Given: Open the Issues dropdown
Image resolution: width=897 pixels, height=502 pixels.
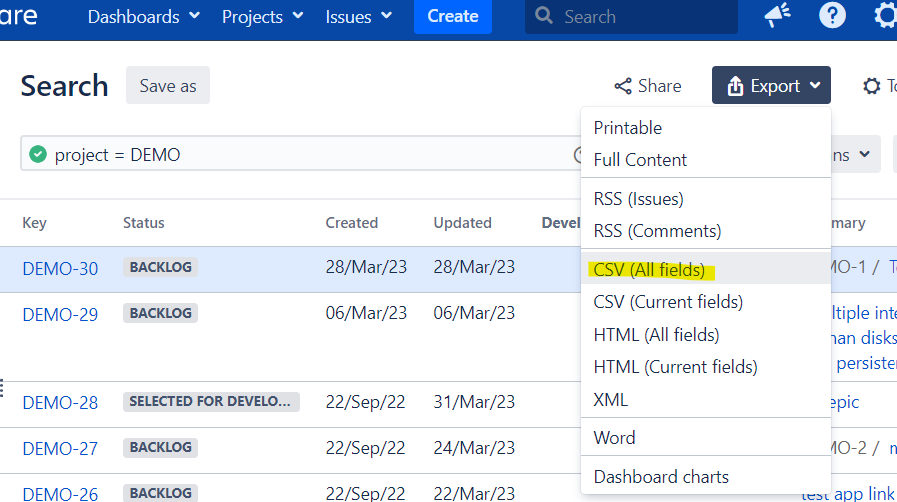Looking at the screenshot, I should click(x=359, y=17).
